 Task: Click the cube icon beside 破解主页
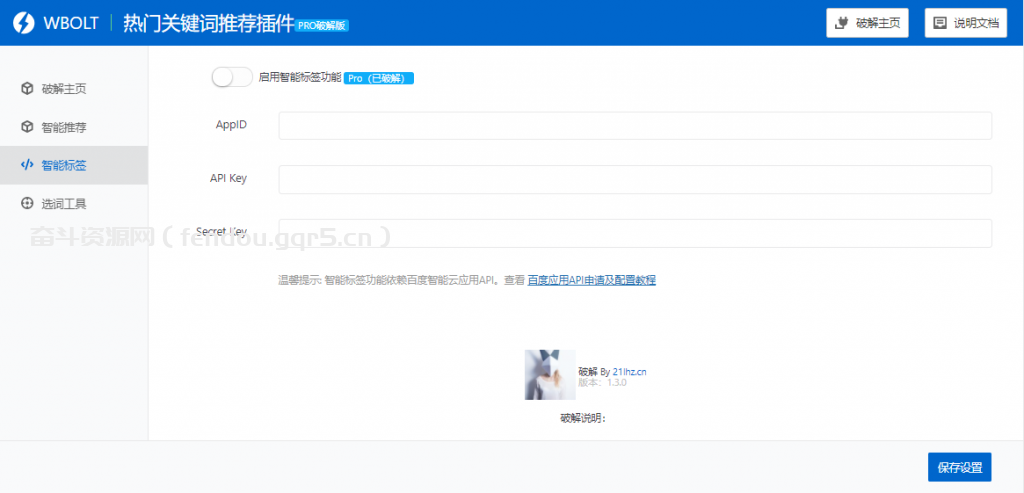click(x=27, y=89)
